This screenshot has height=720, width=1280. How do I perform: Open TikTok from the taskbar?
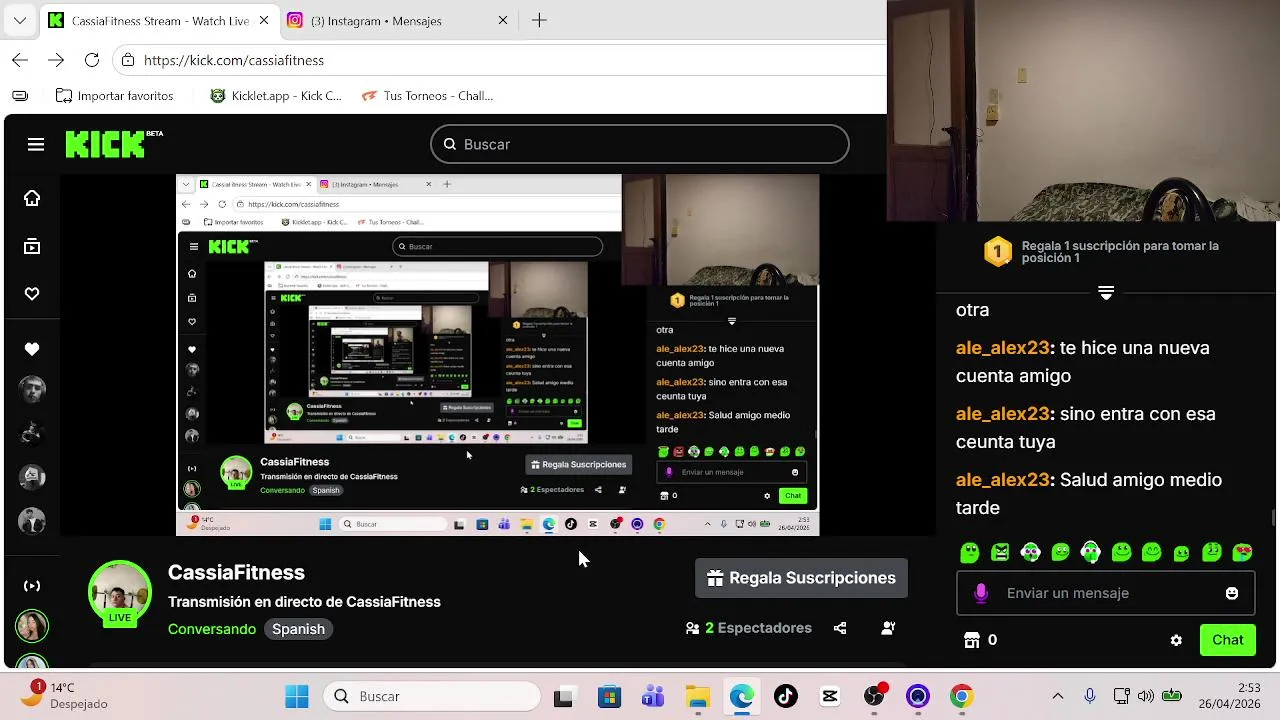coord(786,696)
